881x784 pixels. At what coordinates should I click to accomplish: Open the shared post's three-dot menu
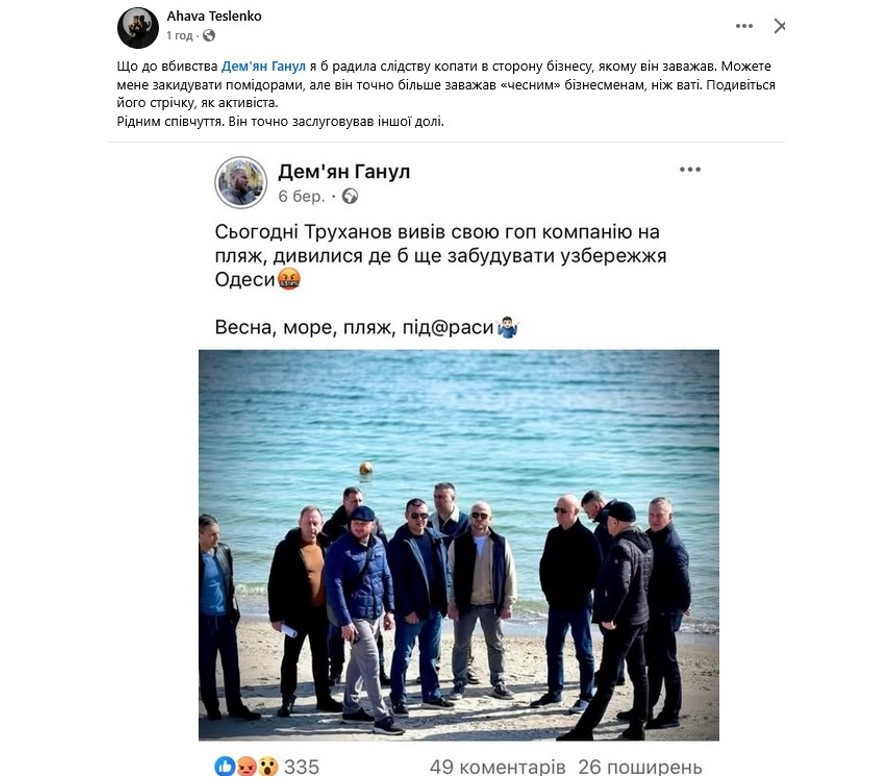point(690,169)
